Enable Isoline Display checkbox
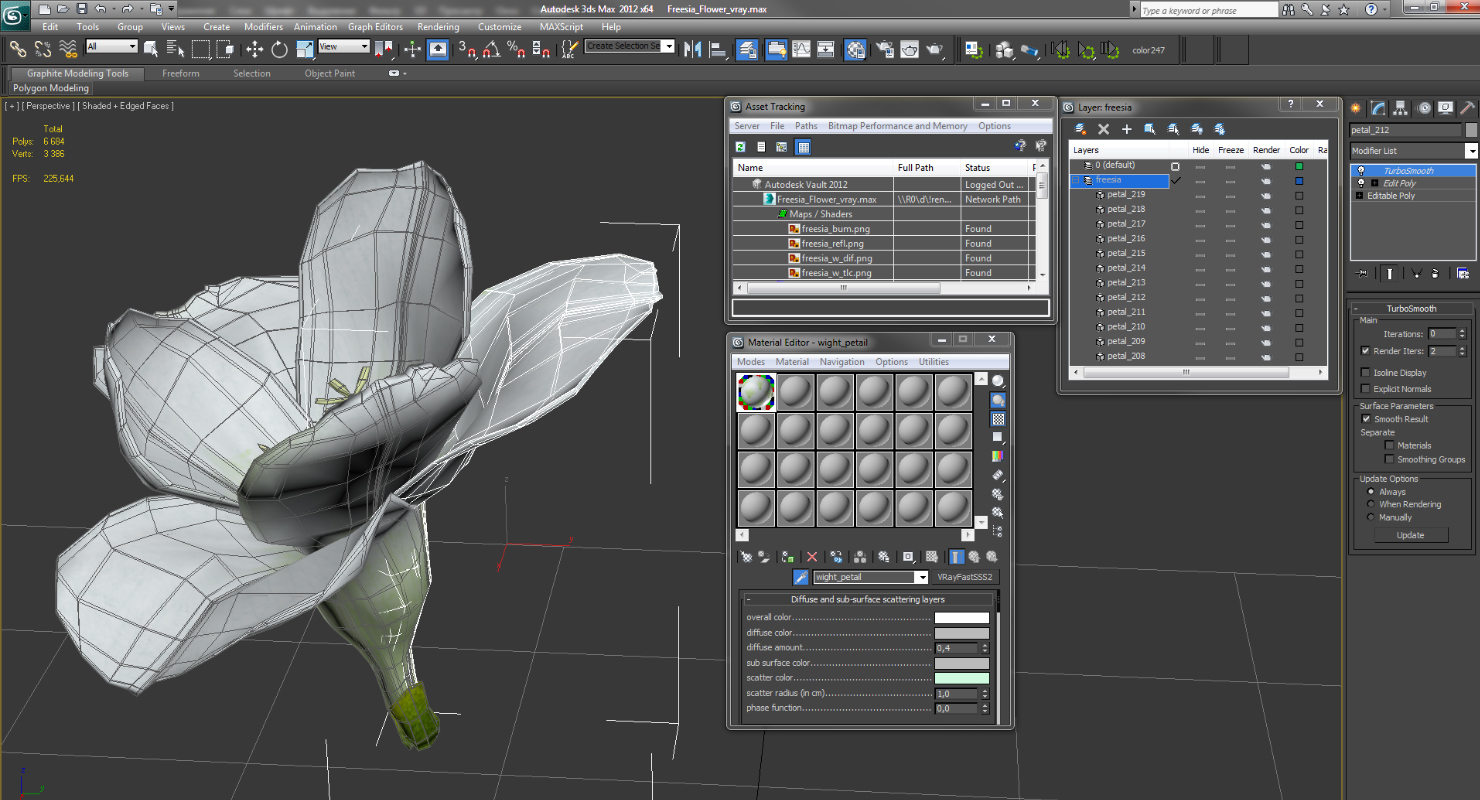 1366,373
